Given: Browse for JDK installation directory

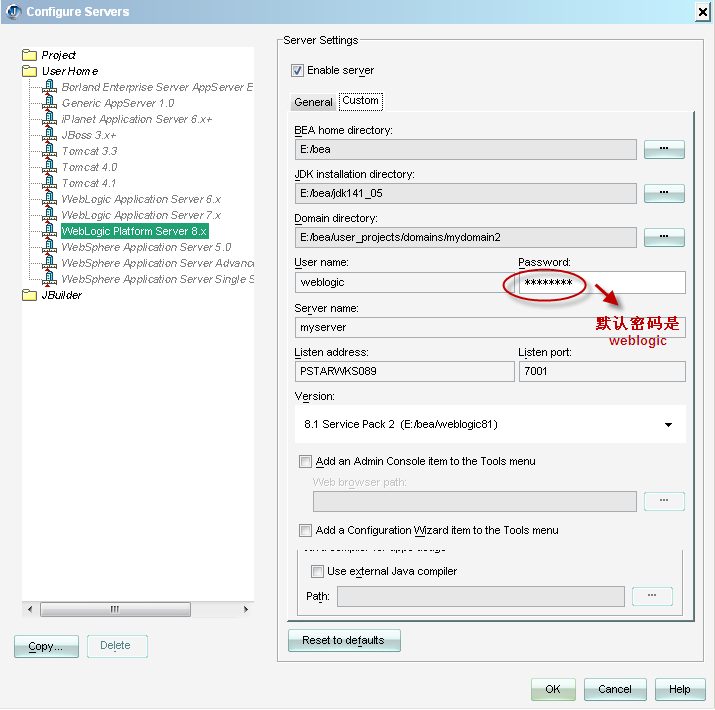Looking at the screenshot, I should pyautogui.click(x=664, y=193).
